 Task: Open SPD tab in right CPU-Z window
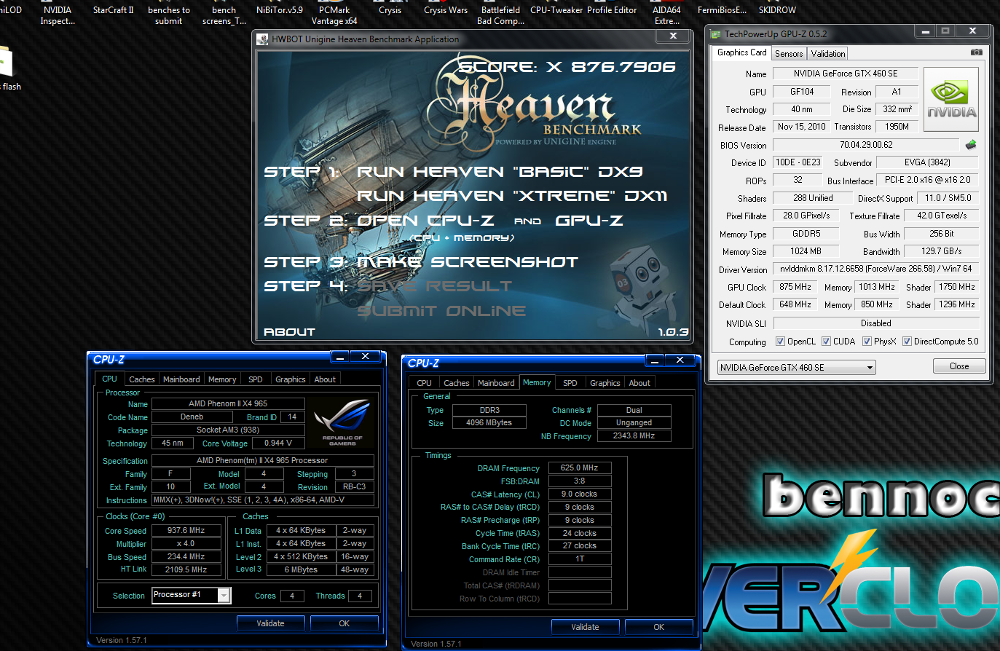570,383
